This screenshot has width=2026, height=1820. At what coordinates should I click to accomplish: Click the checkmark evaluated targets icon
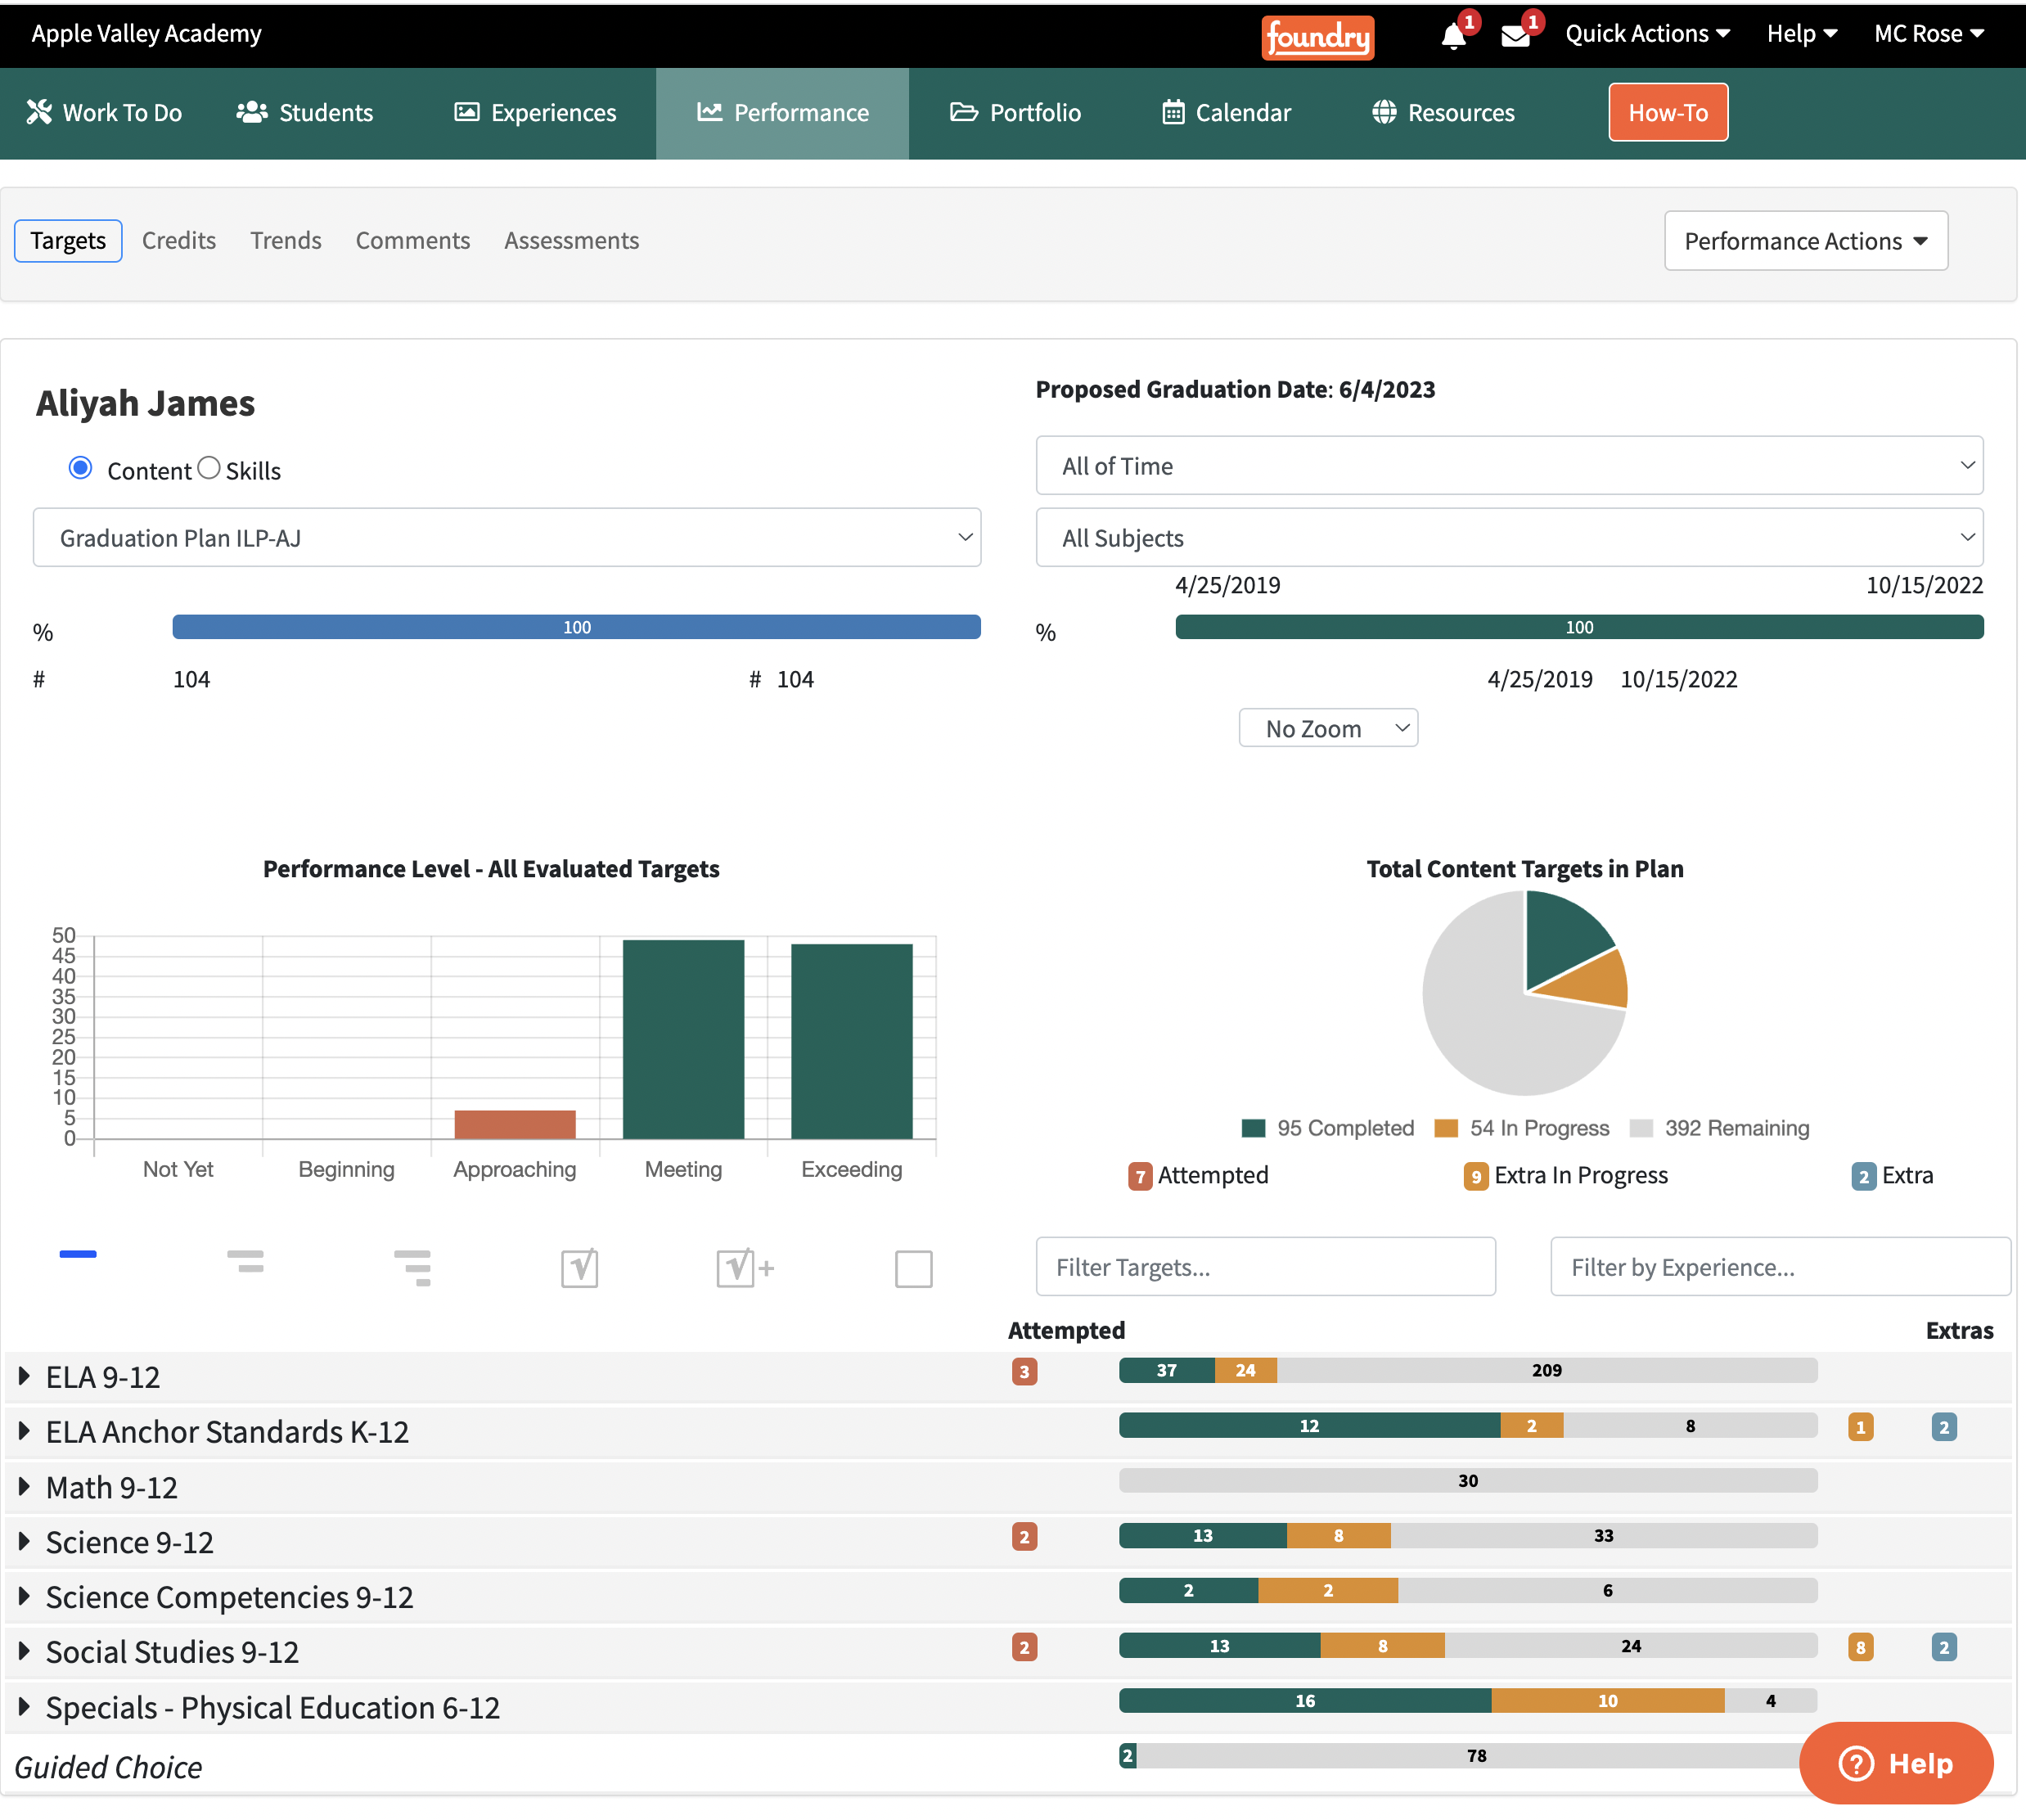[x=580, y=1268]
